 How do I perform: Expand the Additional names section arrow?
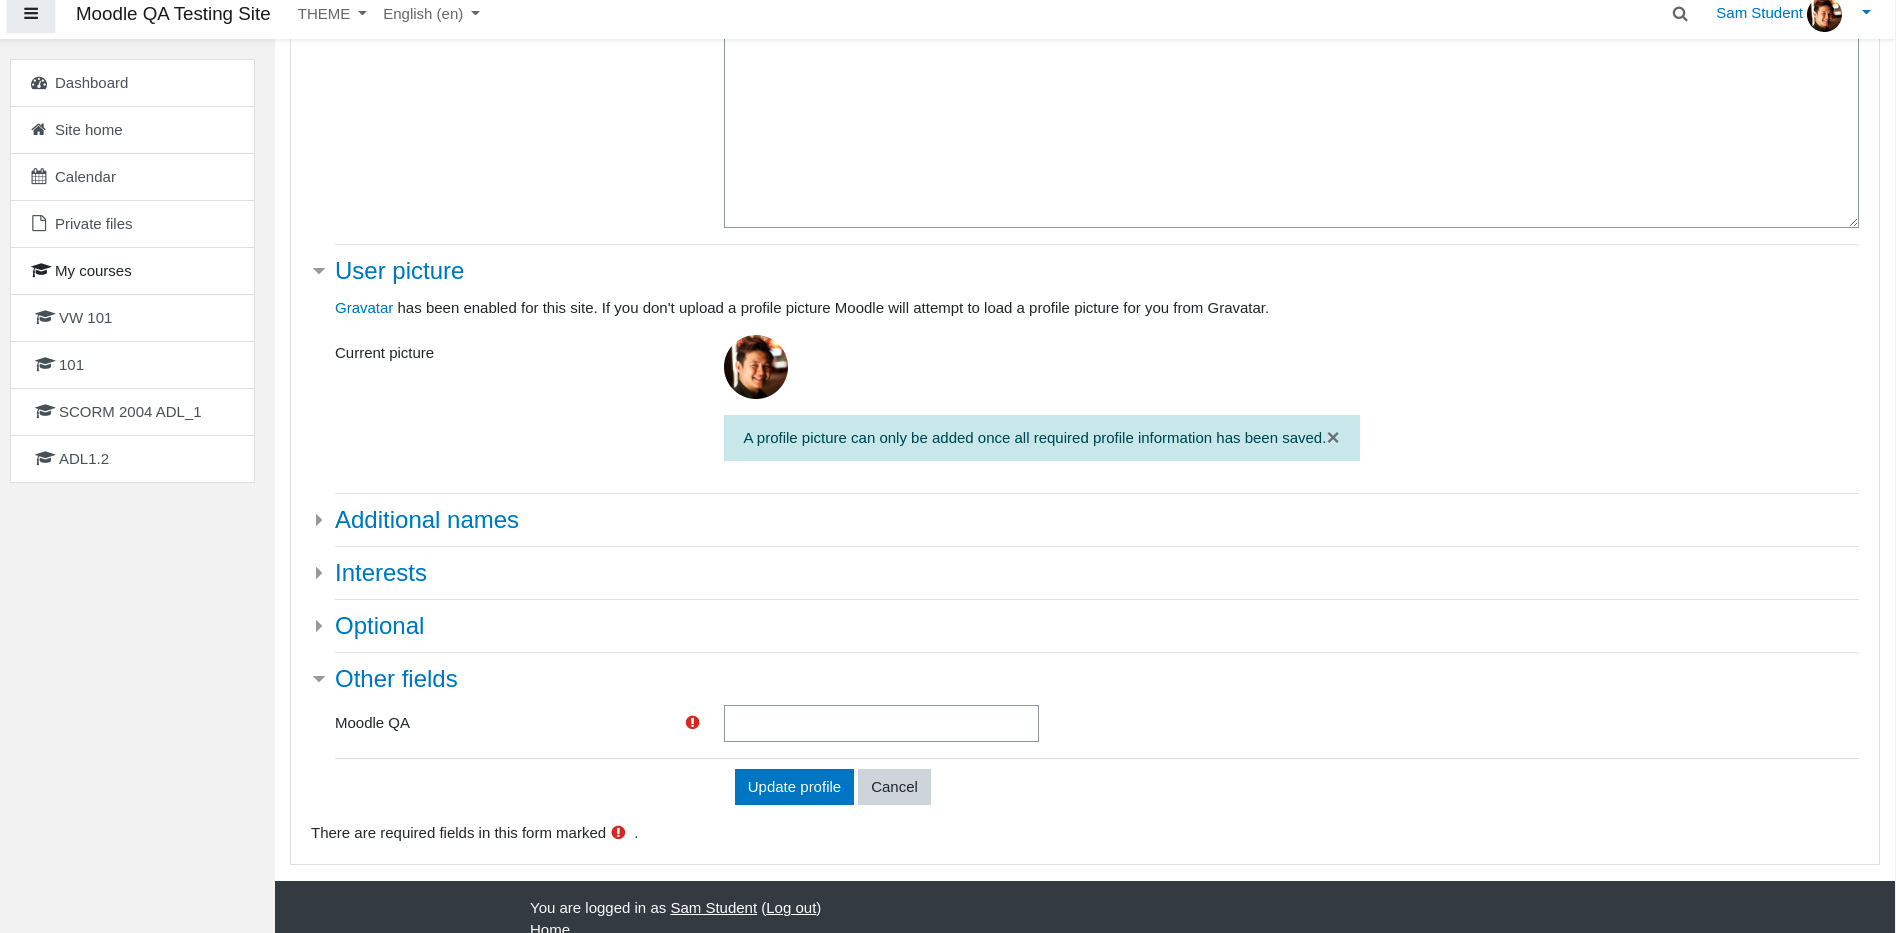click(x=319, y=520)
